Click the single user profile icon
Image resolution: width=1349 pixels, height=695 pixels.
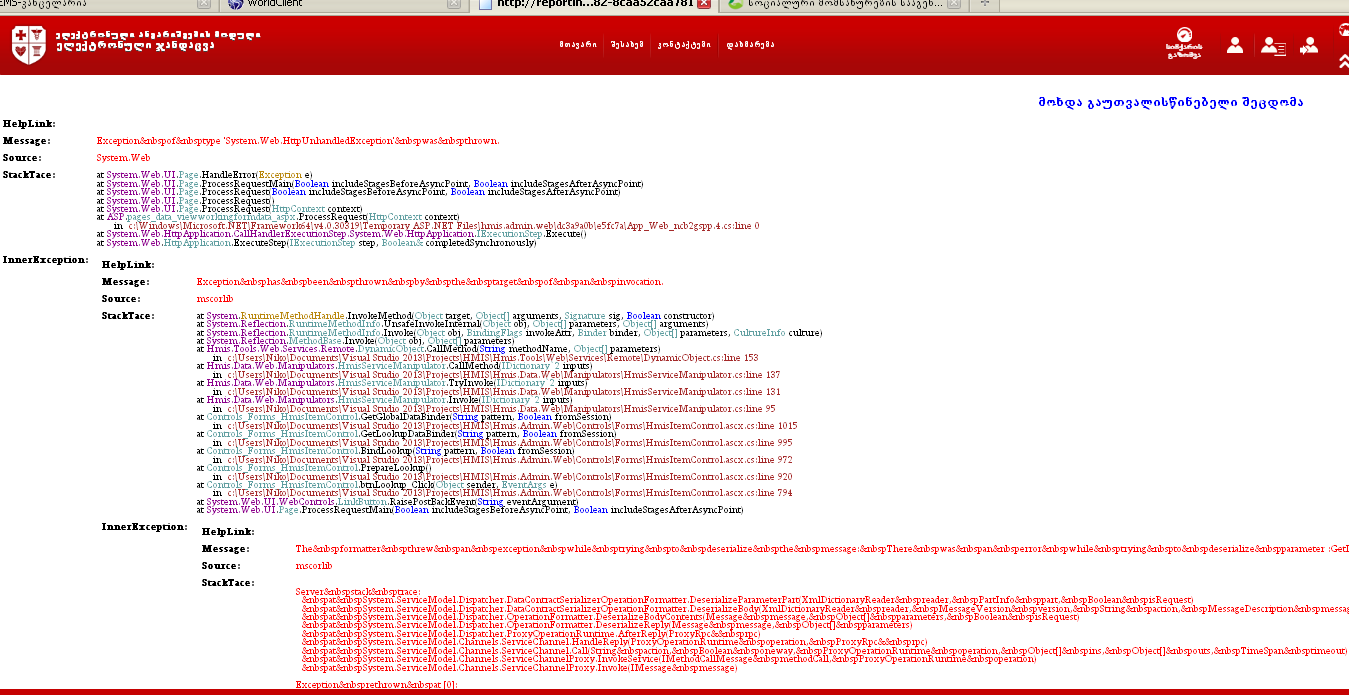(x=1235, y=45)
